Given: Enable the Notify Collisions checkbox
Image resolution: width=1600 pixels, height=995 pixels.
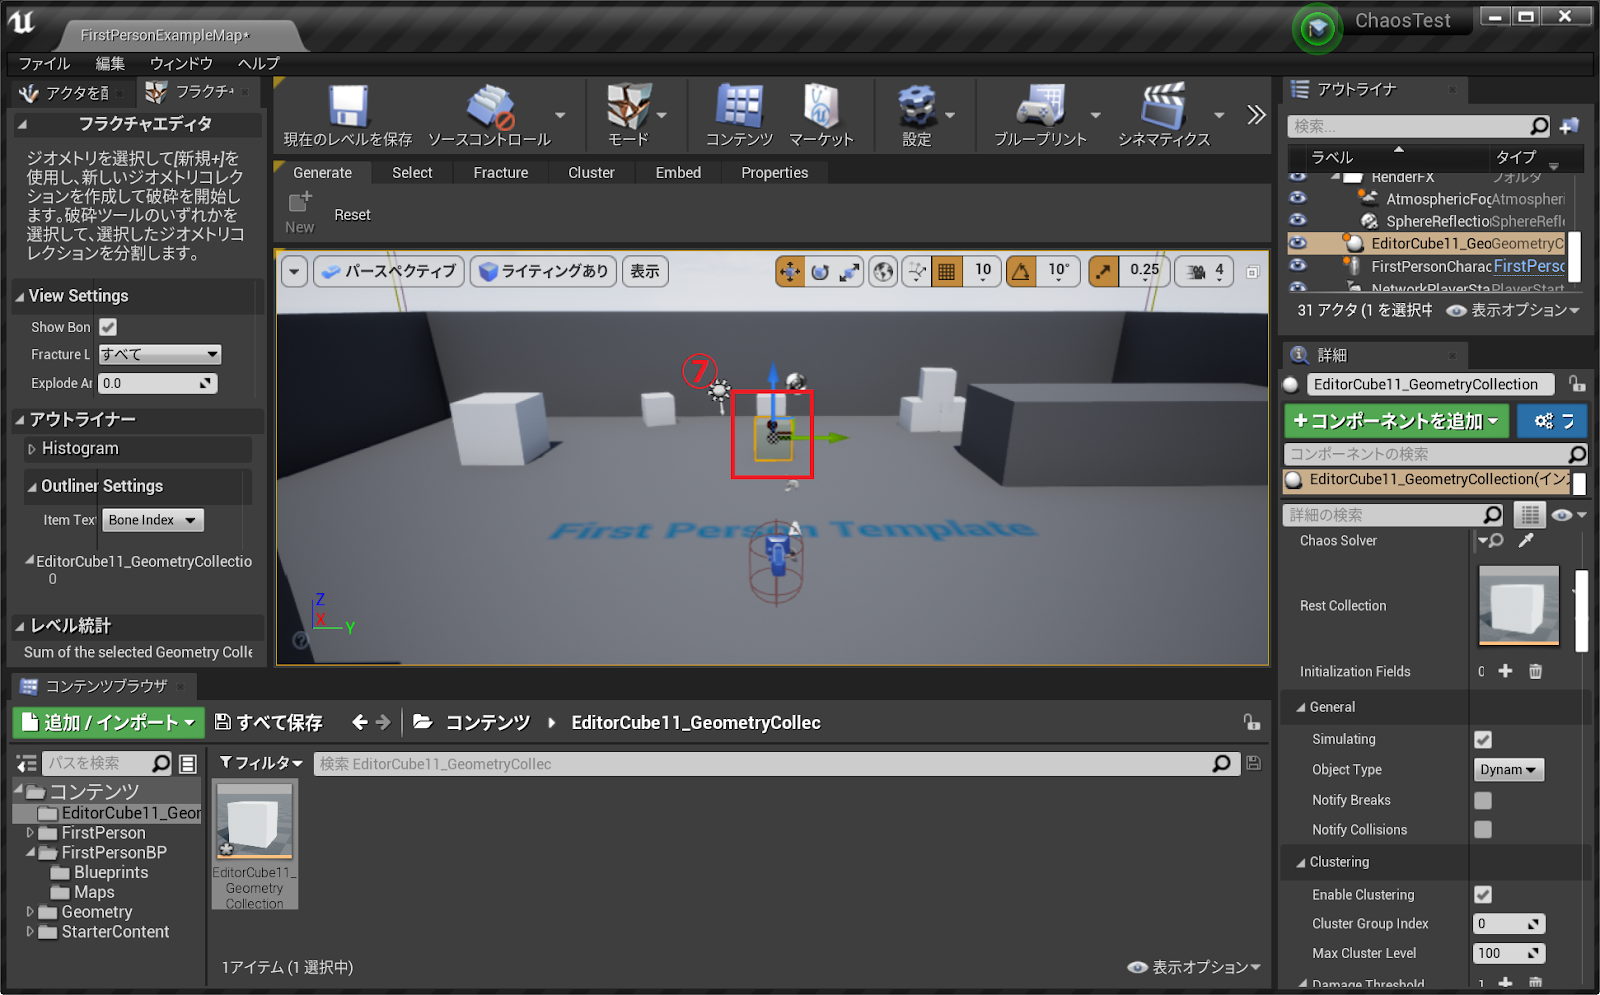Looking at the screenshot, I should tap(1483, 829).
